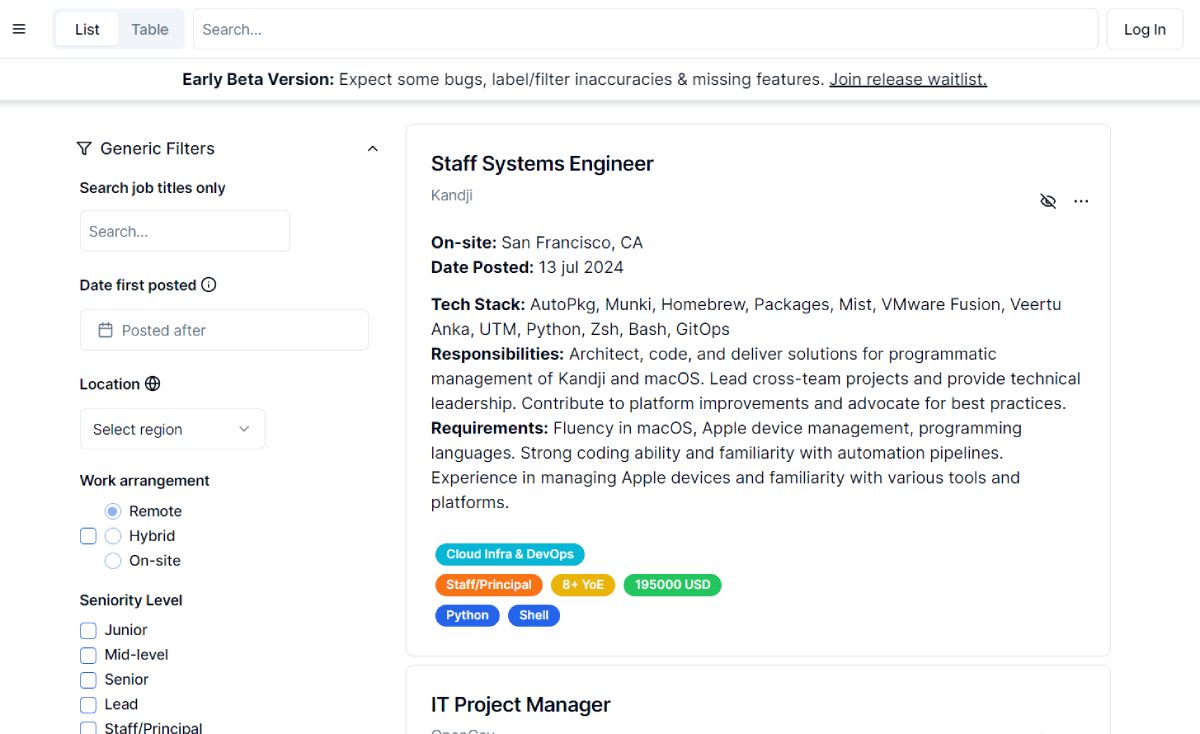The width and height of the screenshot is (1200, 734).
Task: Click the Seniority Level heading
Action: pos(131,600)
